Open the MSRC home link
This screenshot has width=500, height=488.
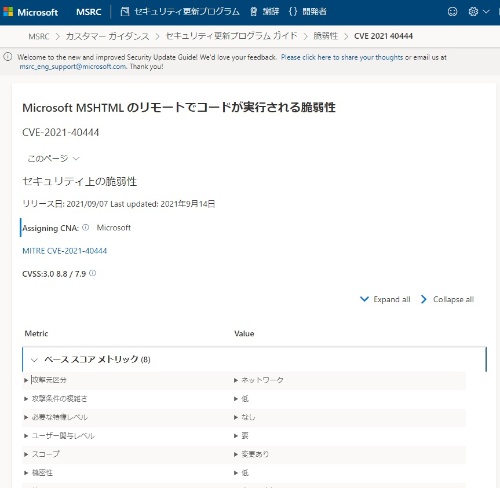point(89,12)
